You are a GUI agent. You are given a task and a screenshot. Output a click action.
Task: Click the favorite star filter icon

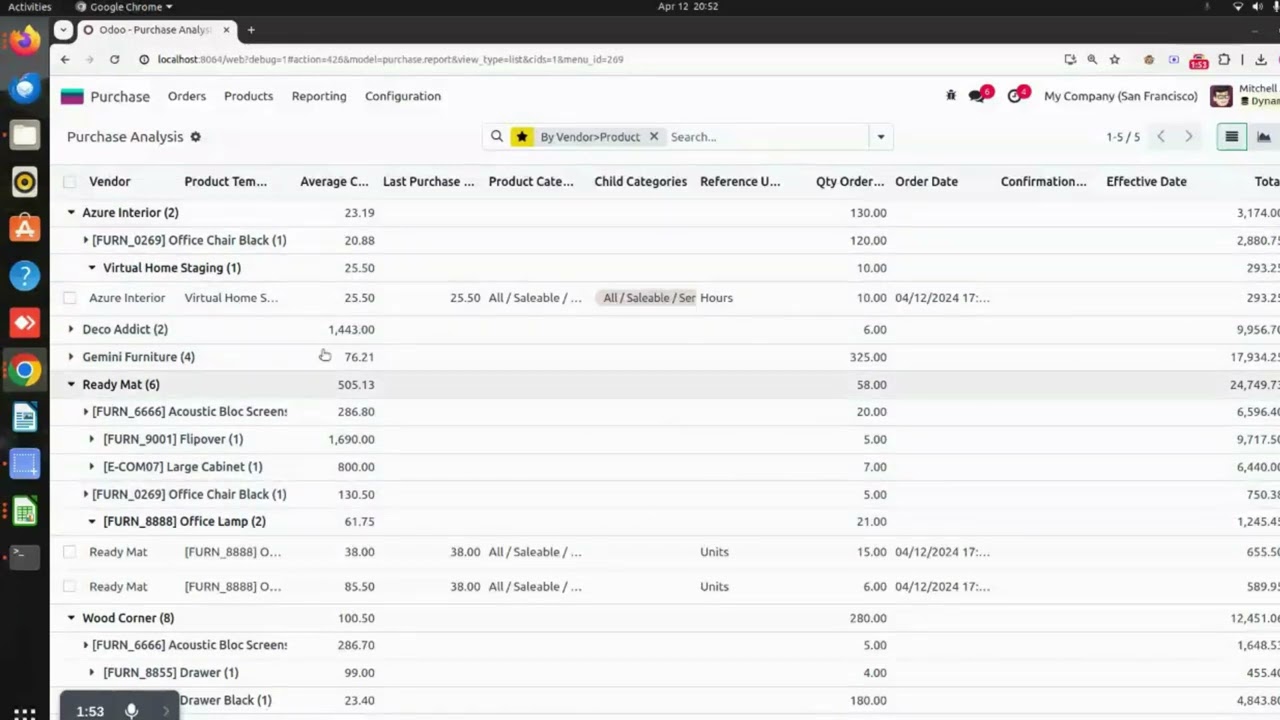(521, 137)
